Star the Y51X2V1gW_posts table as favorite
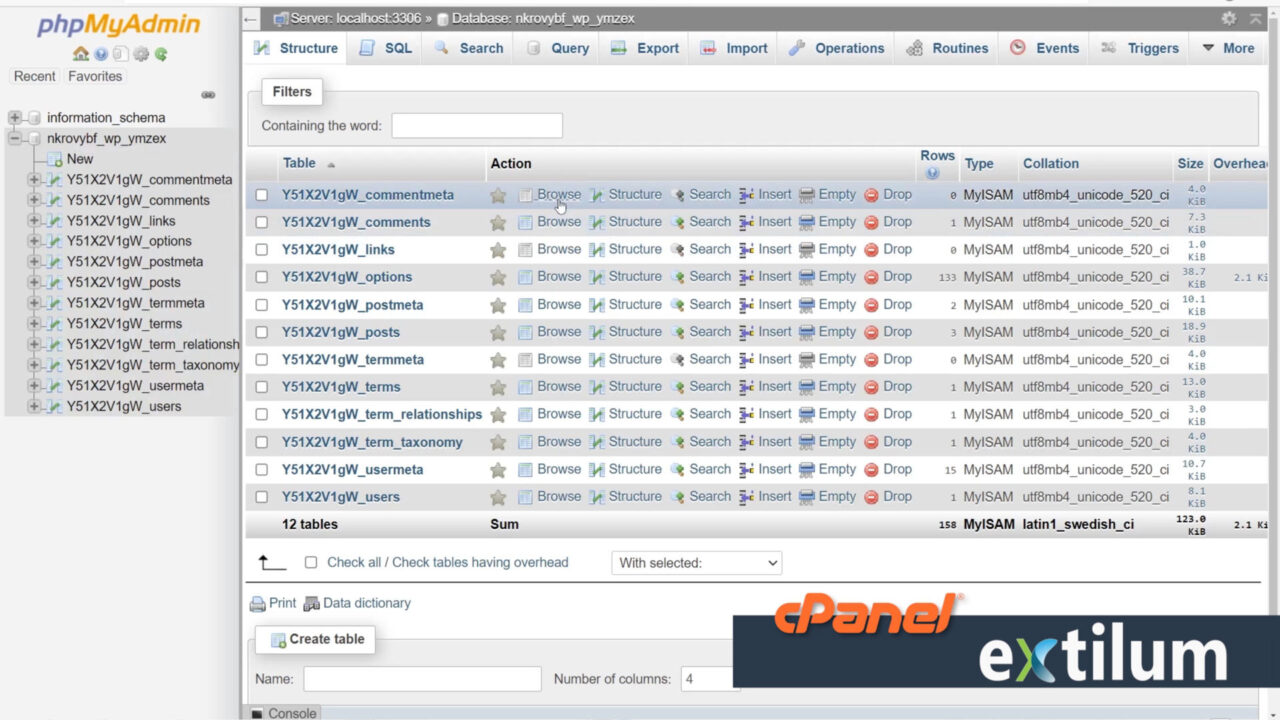1280x720 pixels. [x=498, y=331]
